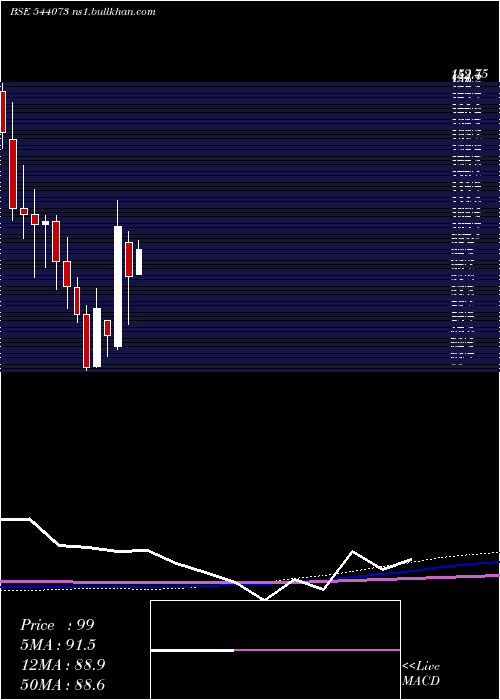Click the last white candlestick on the right
Screen dimensions: 500x700
pyautogui.click(x=139, y=262)
